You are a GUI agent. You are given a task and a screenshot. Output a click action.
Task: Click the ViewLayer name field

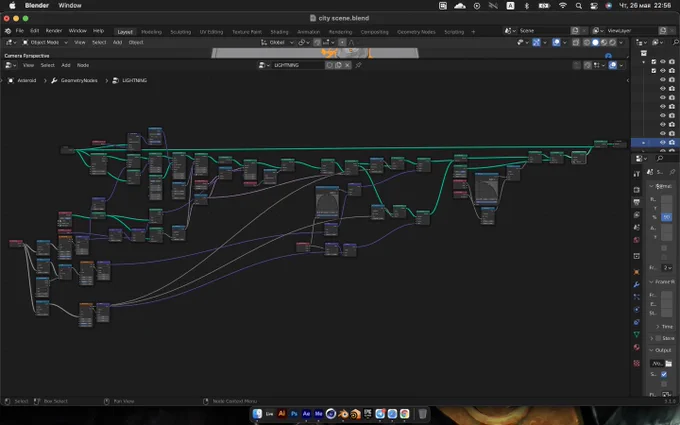coord(632,31)
